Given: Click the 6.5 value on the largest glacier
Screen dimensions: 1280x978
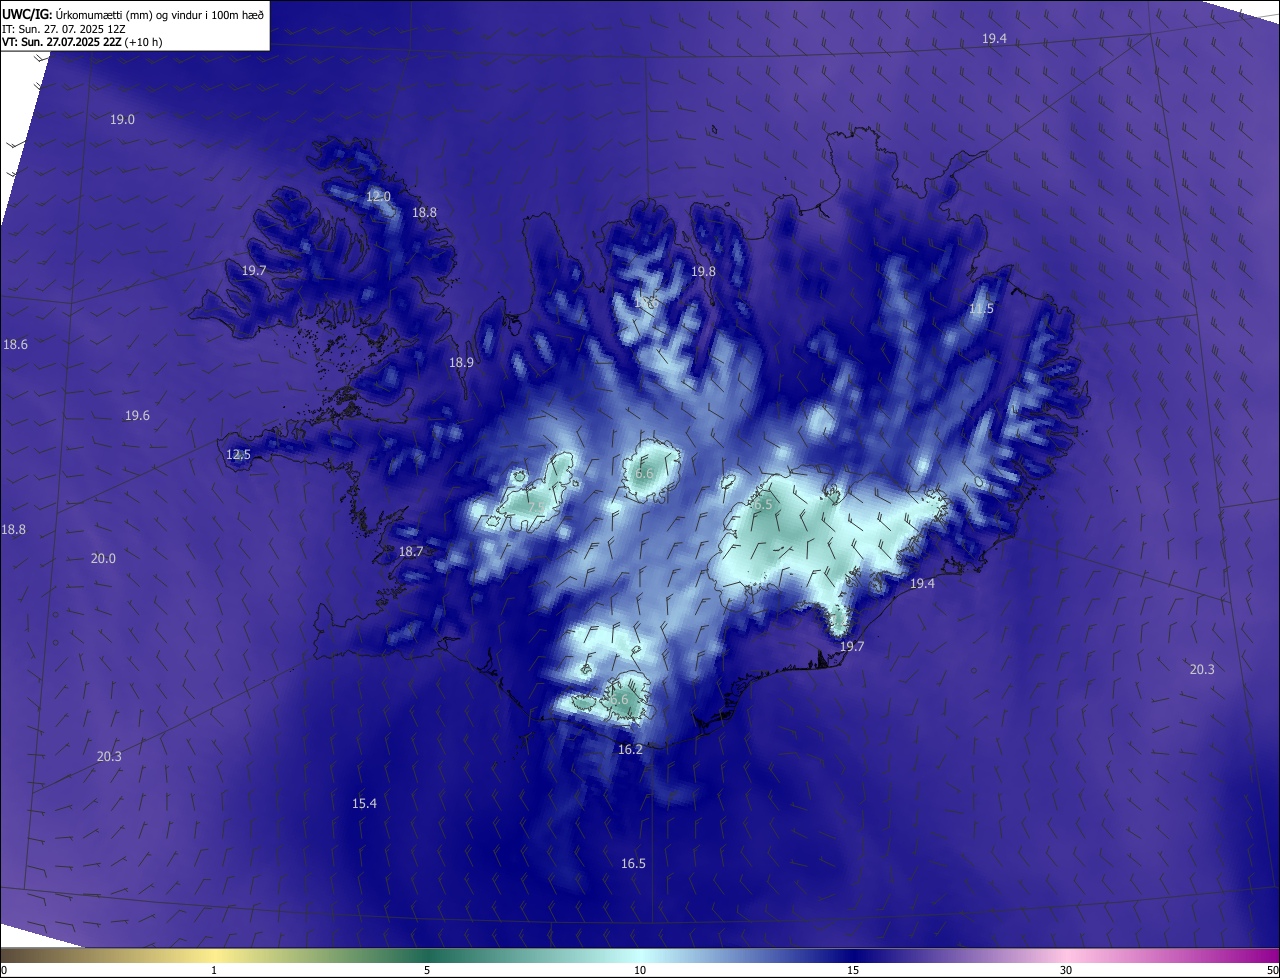Looking at the screenshot, I should click(763, 505).
